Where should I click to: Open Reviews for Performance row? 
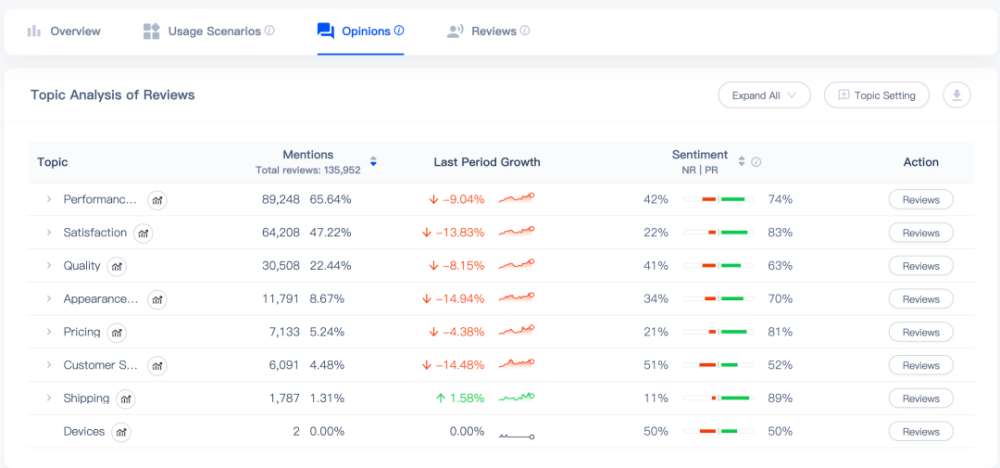pos(921,200)
